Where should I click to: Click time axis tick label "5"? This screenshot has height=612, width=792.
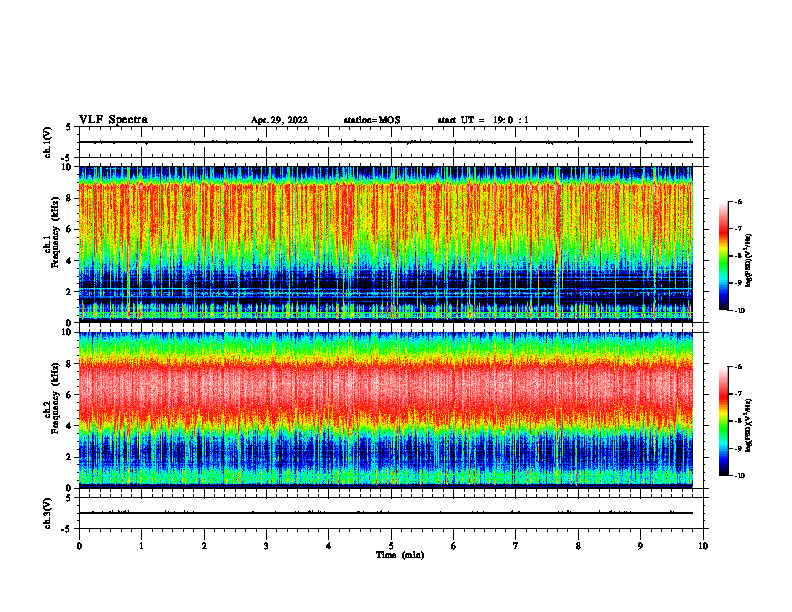[391, 546]
